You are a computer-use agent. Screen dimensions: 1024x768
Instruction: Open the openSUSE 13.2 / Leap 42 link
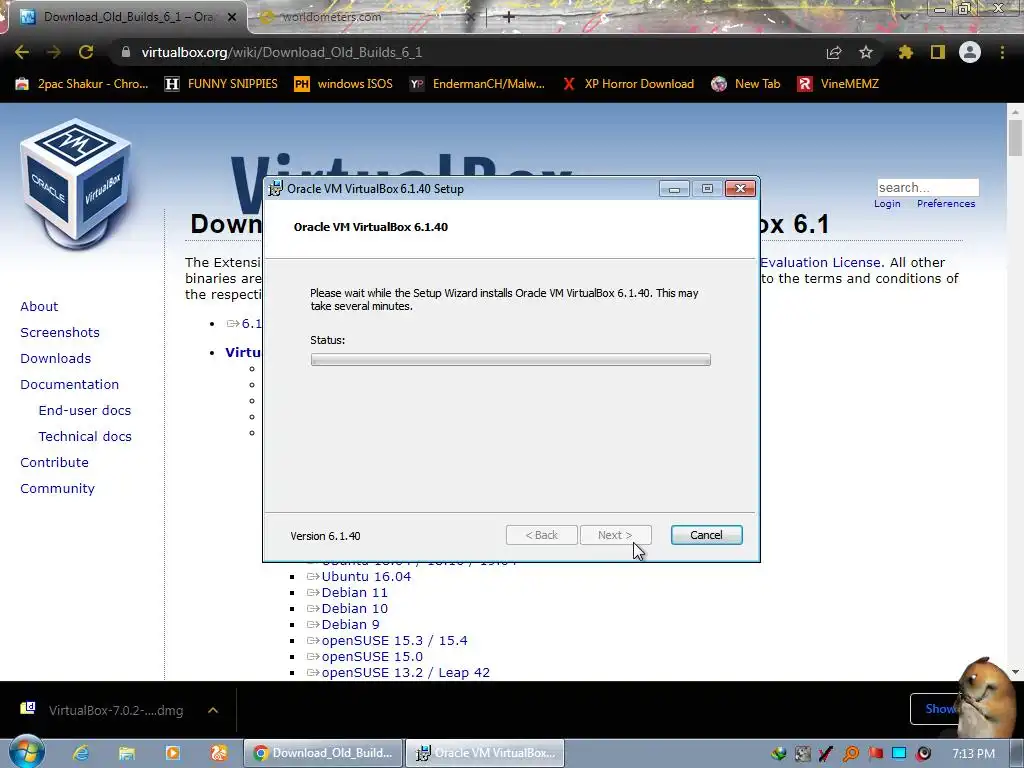click(x=406, y=673)
